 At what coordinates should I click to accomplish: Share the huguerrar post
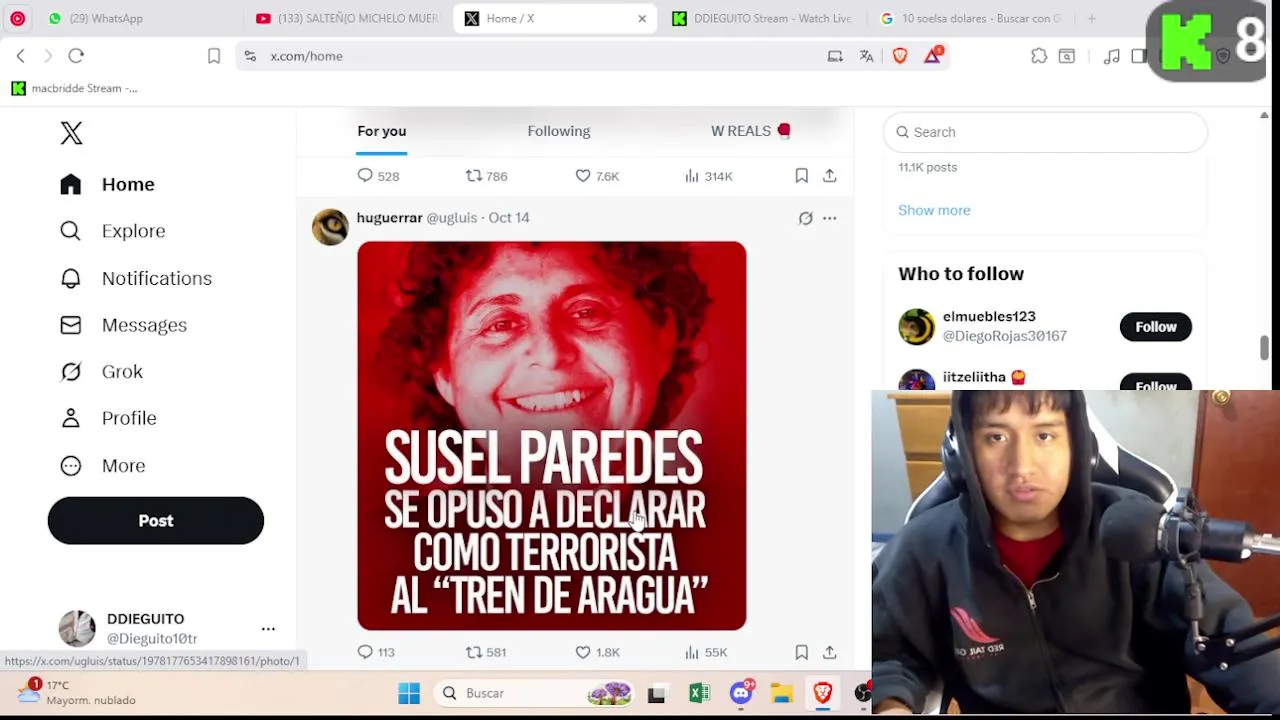[x=829, y=652]
